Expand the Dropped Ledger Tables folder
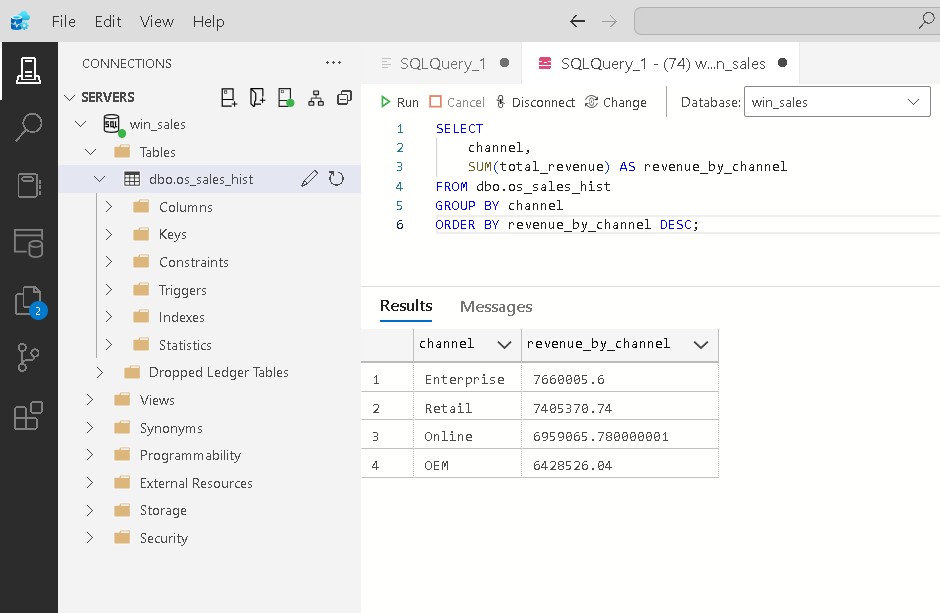The width and height of the screenshot is (940, 613). 100,372
